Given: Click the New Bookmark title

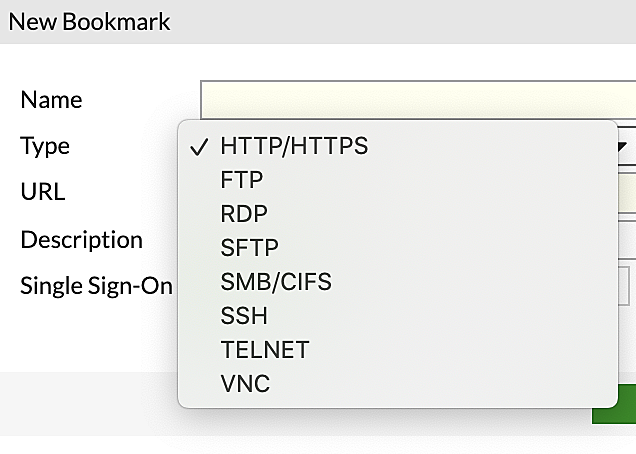Looking at the screenshot, I should (x=89, y=21).
